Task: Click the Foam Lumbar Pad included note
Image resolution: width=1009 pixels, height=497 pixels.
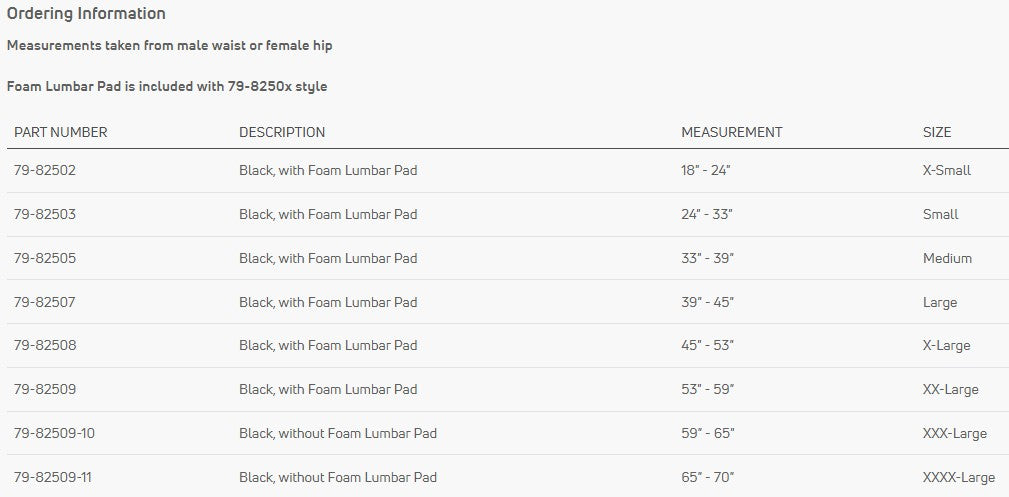Action: [x=167, y=86]
